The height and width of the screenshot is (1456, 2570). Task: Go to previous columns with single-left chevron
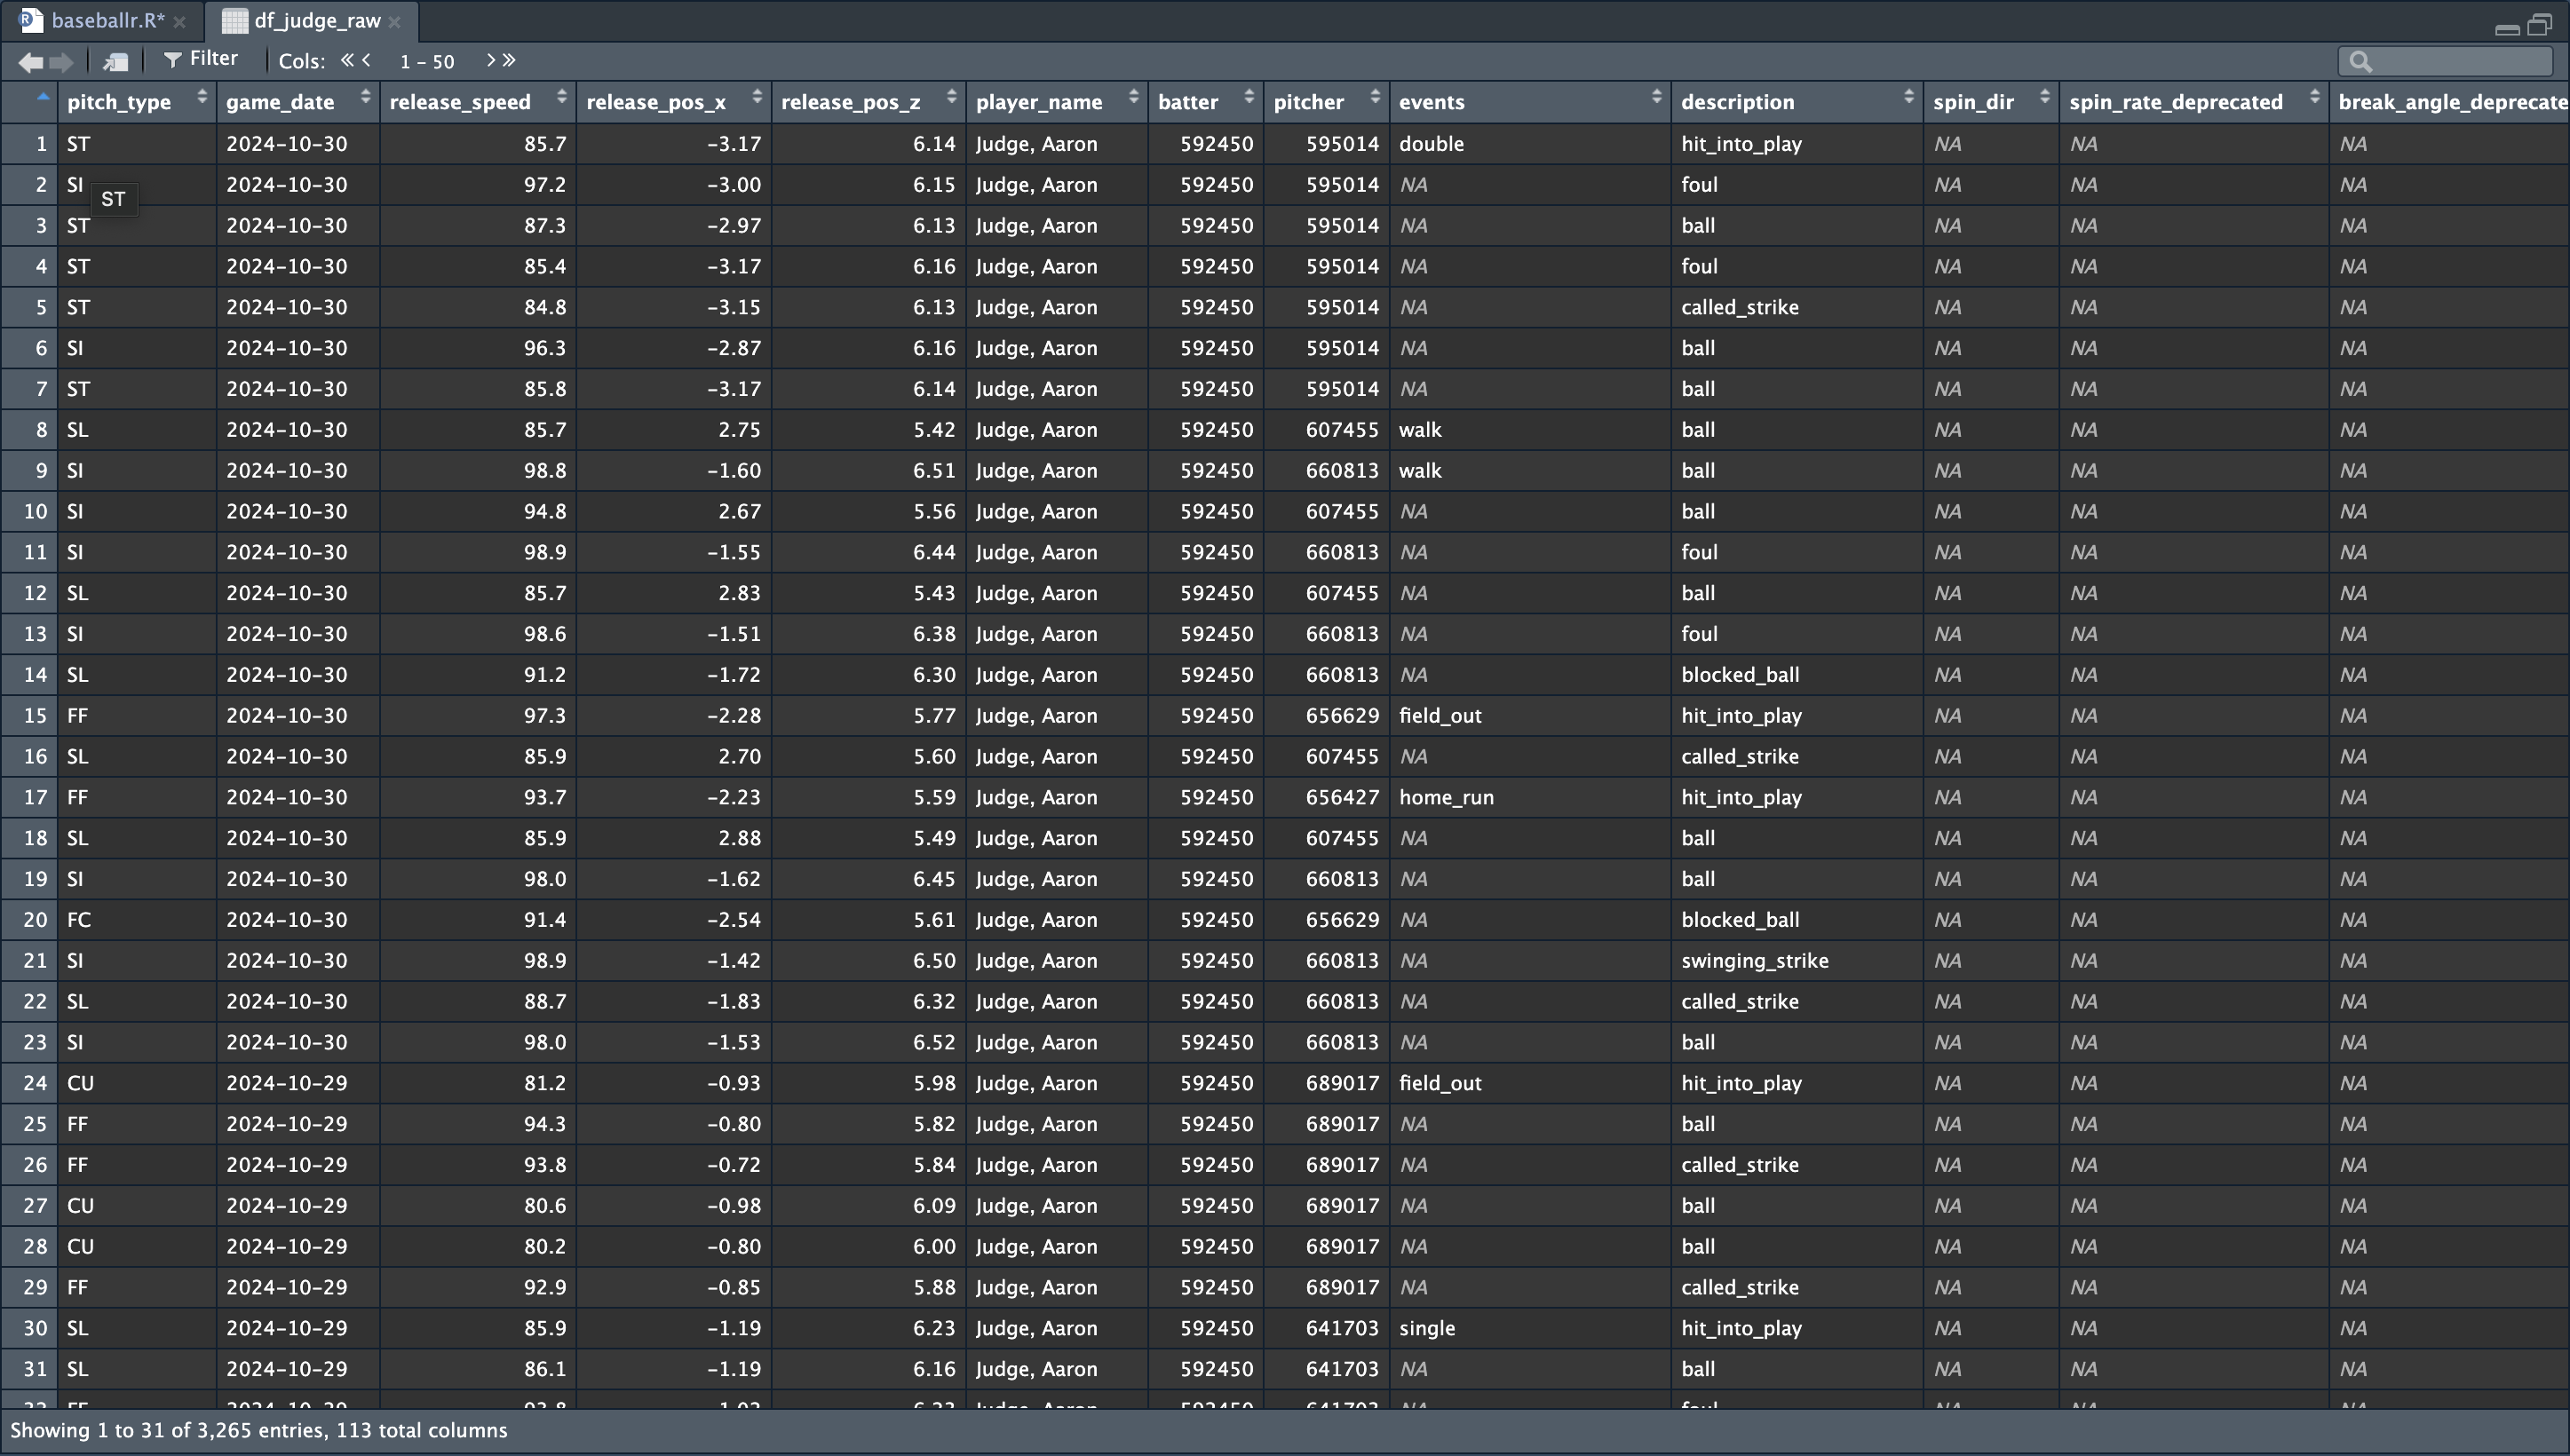pos(367,60)
